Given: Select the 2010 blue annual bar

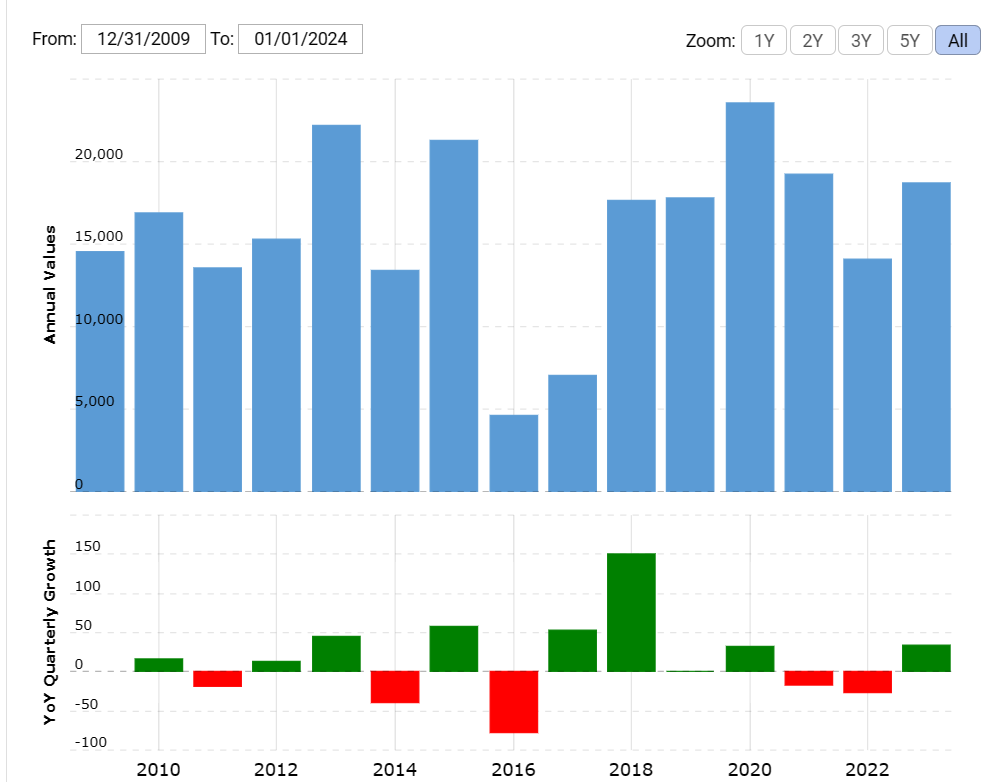Looking at the screenshot, I should point(159,352).
